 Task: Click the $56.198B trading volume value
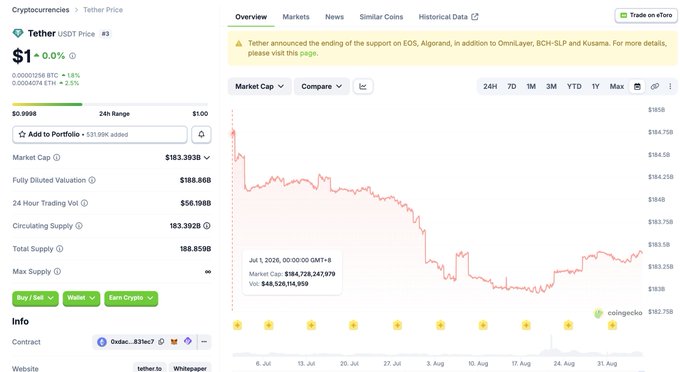point(196,203)
